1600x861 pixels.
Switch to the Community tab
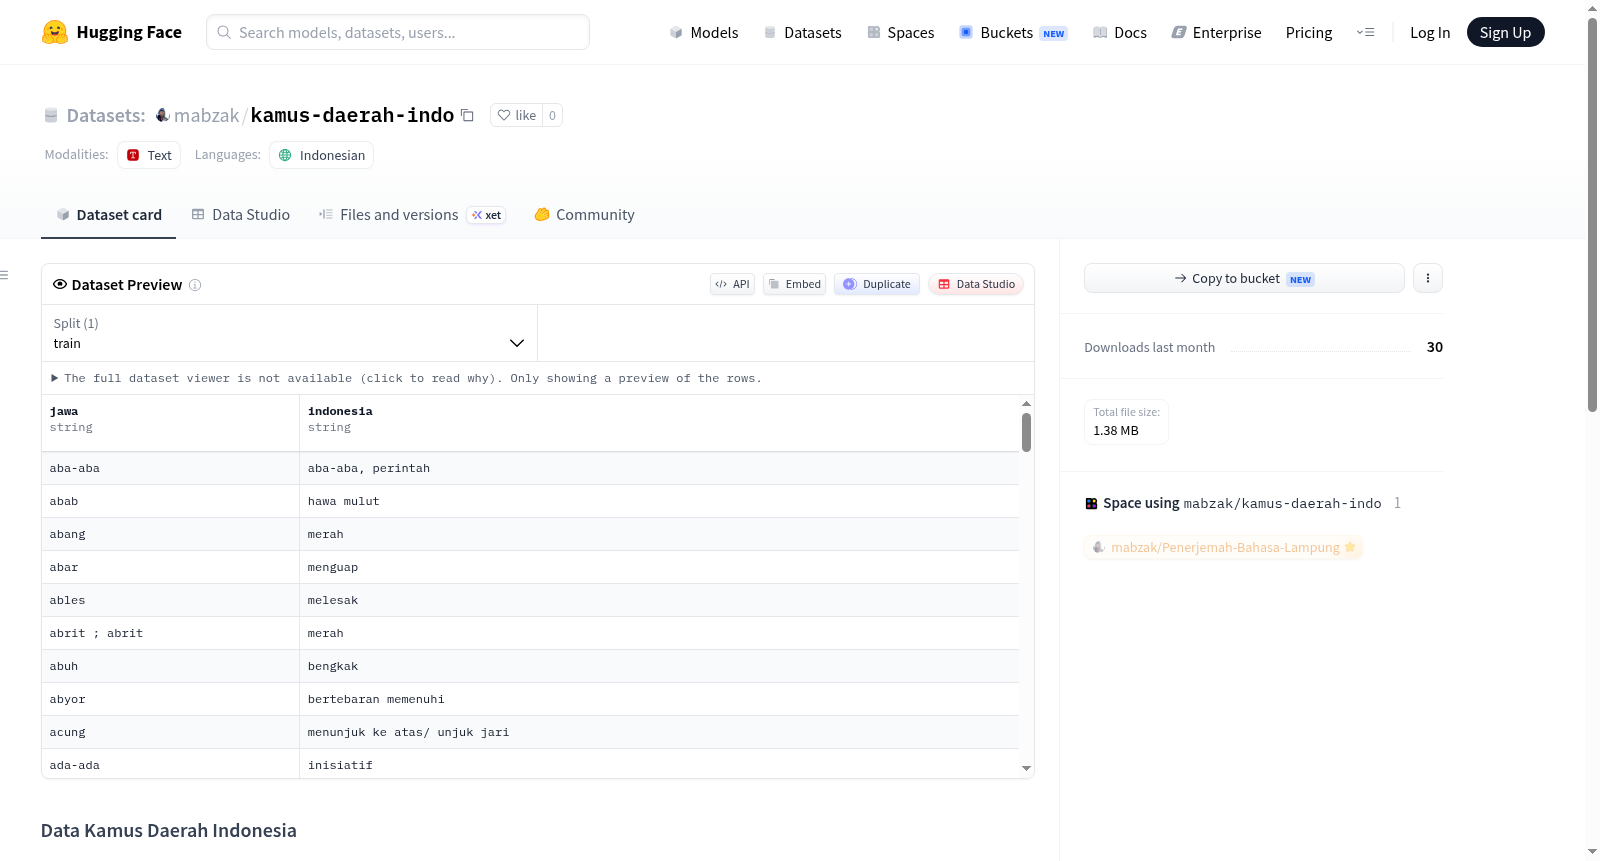[x=584, y=214]
